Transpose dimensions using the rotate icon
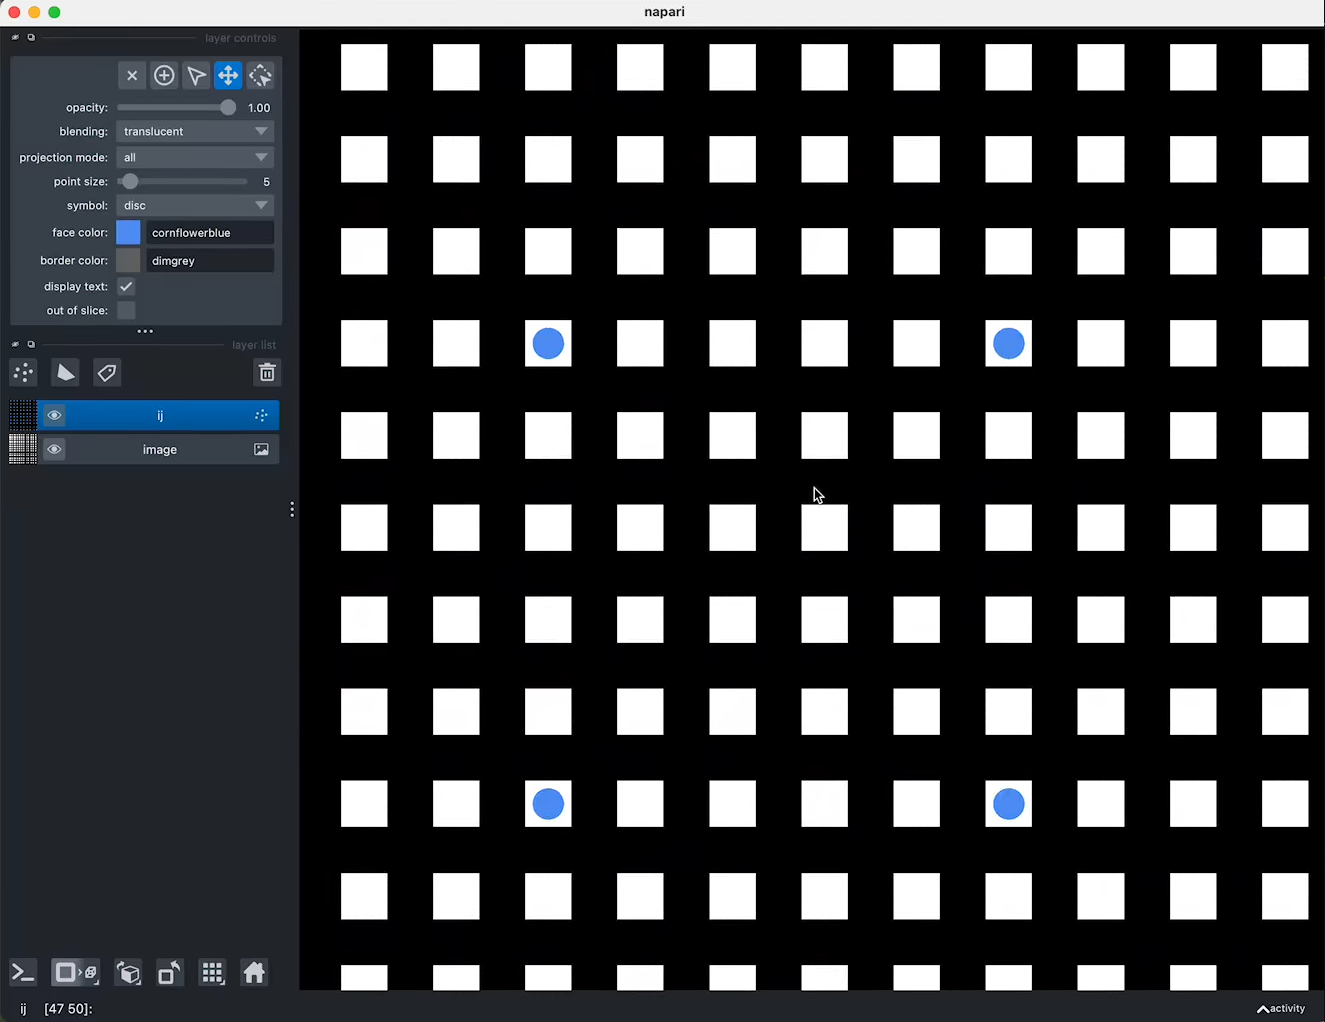 (x=169, y=972)
